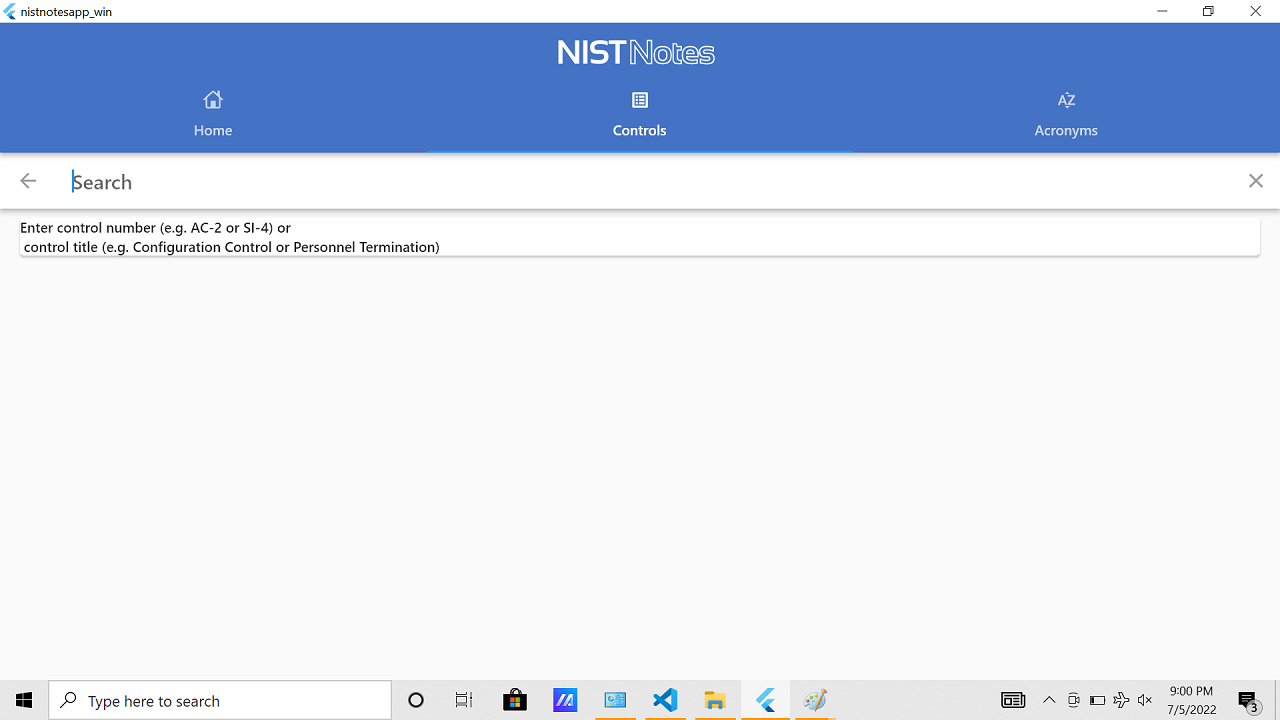The width and height of the screenshot is (1280, 720).
Task: Focus the Search input field
Action: 640,182
